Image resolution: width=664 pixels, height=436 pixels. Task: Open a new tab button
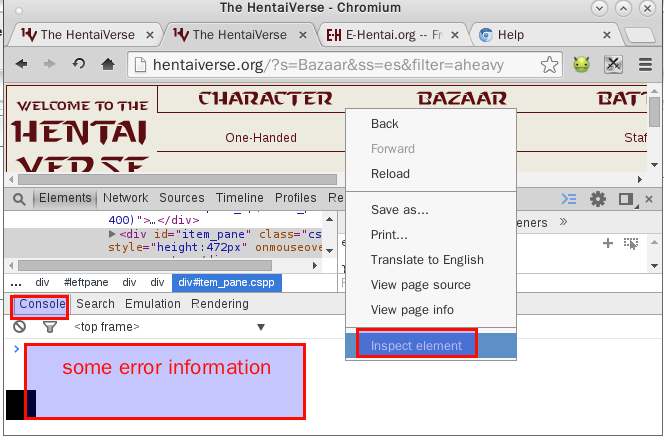[x=640, y=36]
